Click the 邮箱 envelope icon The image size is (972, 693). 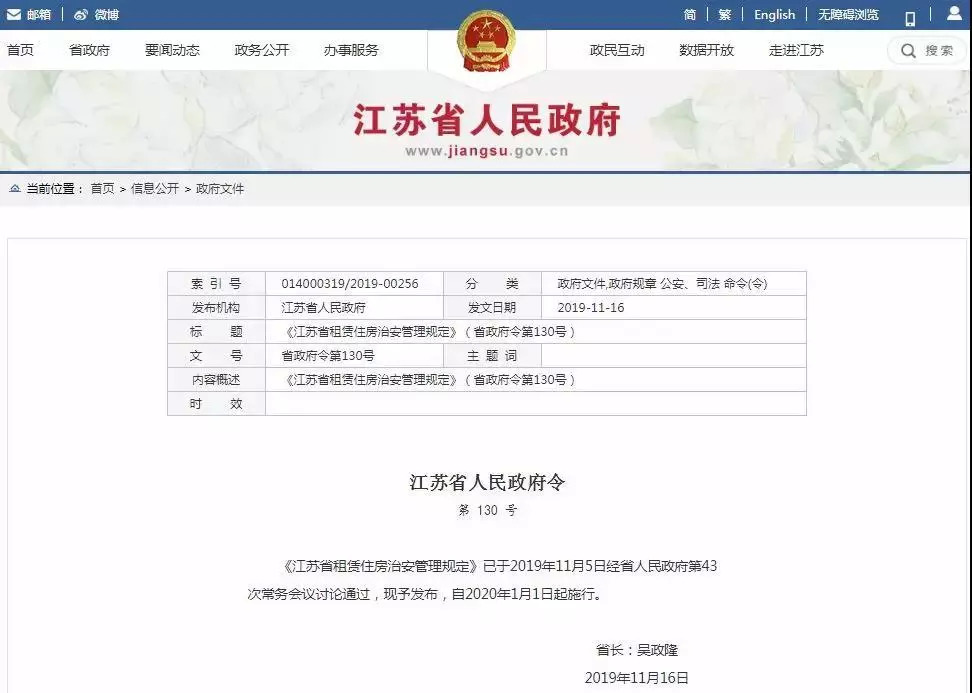pos(14,15)
